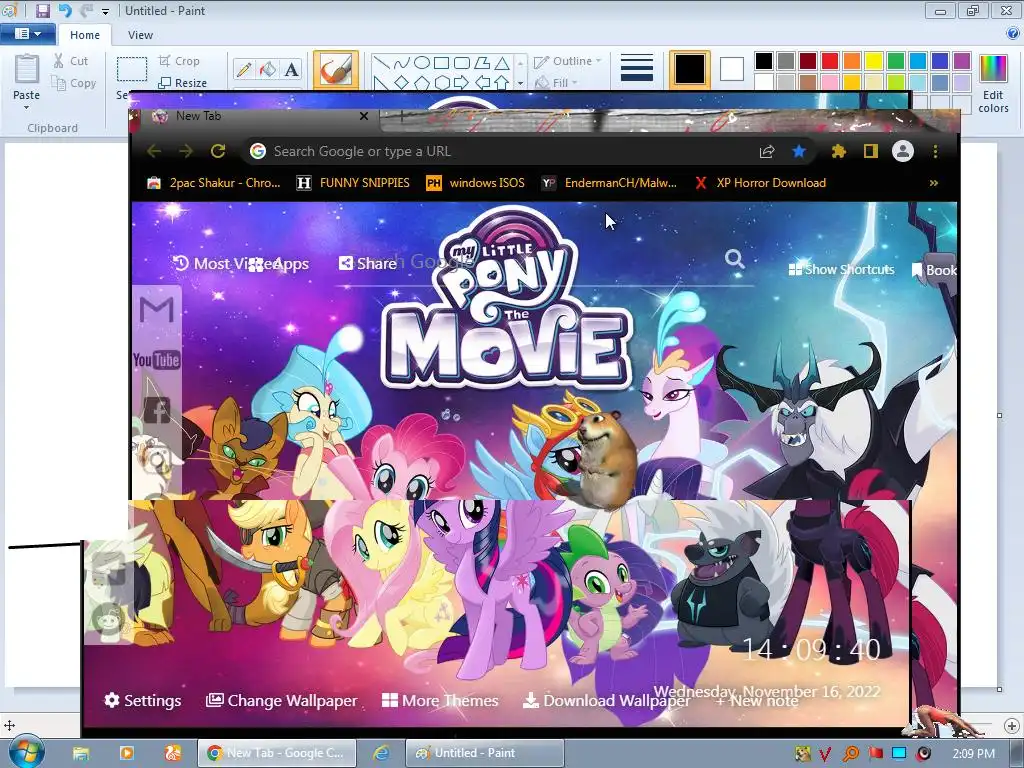
Task: Open the Fill dropdown
Action: [556, 83]
